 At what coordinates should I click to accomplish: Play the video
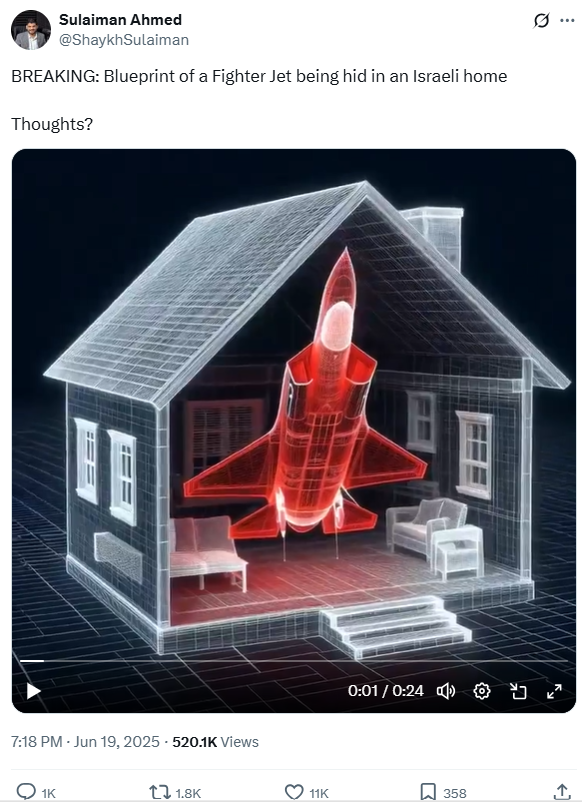33,691
